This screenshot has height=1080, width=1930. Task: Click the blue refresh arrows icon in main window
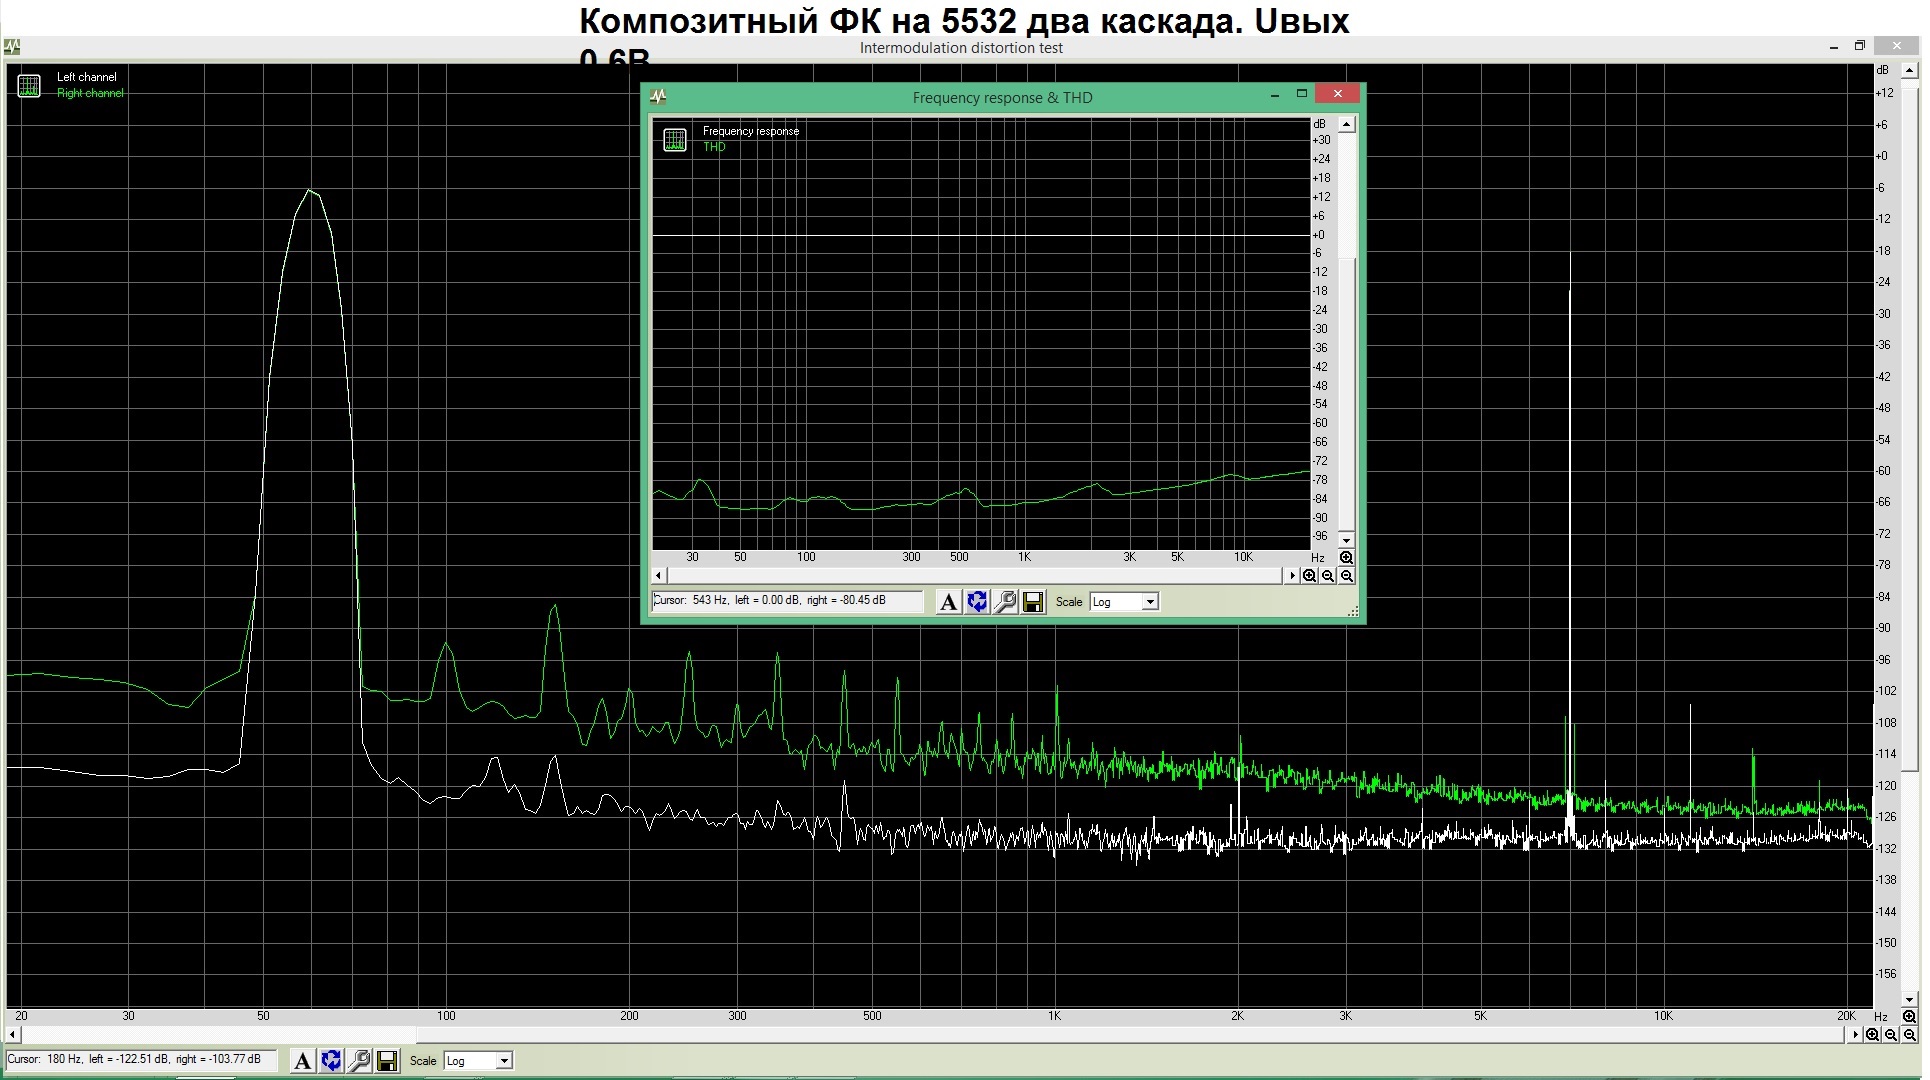click(x=331, y=1061)
